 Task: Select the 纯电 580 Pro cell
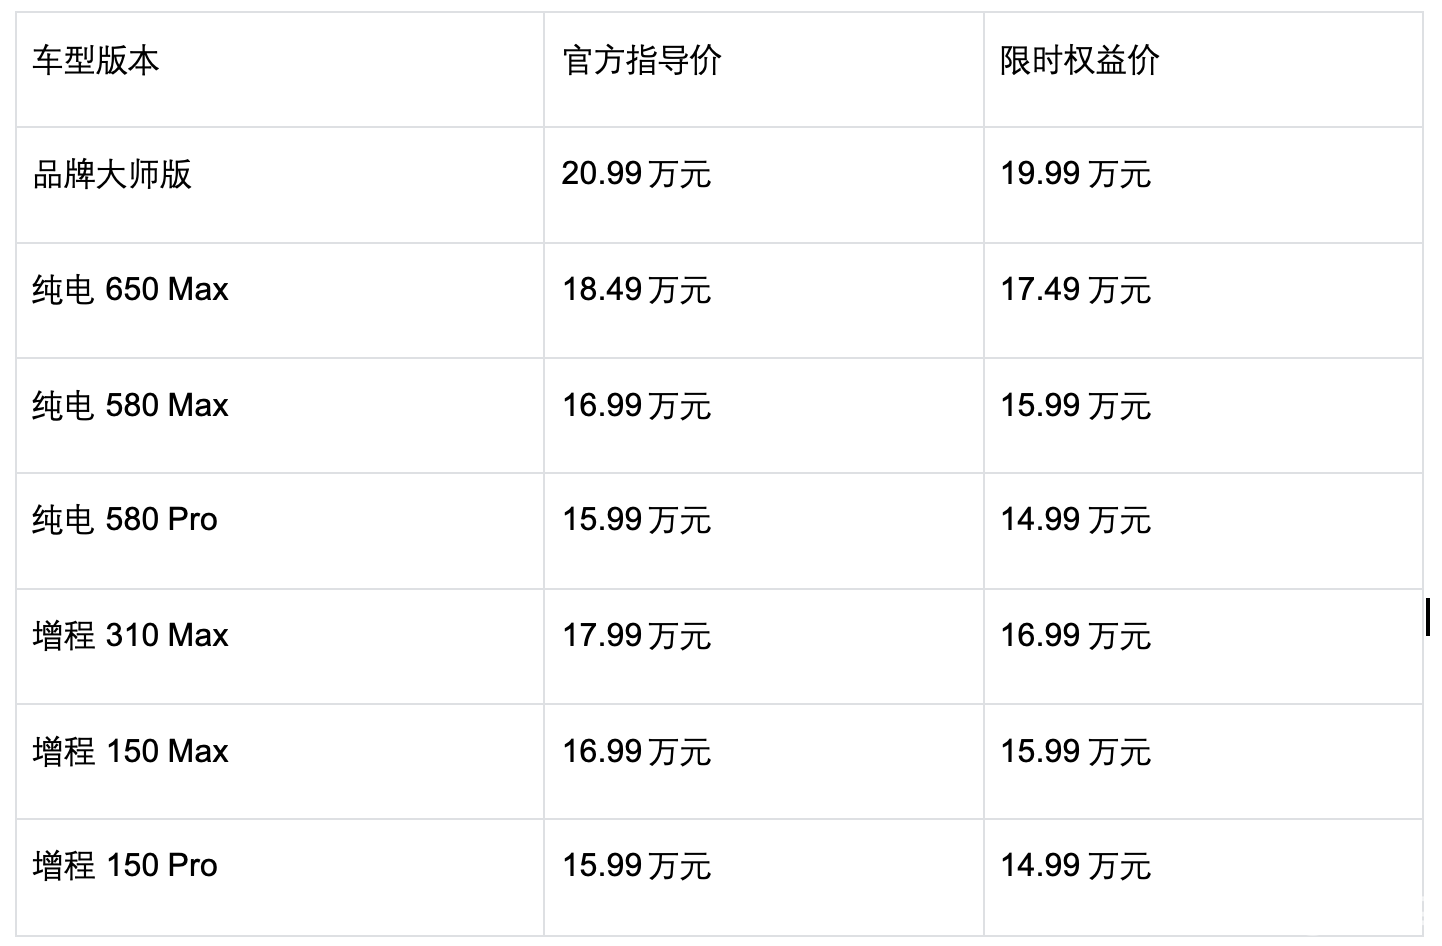click(125, 520)
